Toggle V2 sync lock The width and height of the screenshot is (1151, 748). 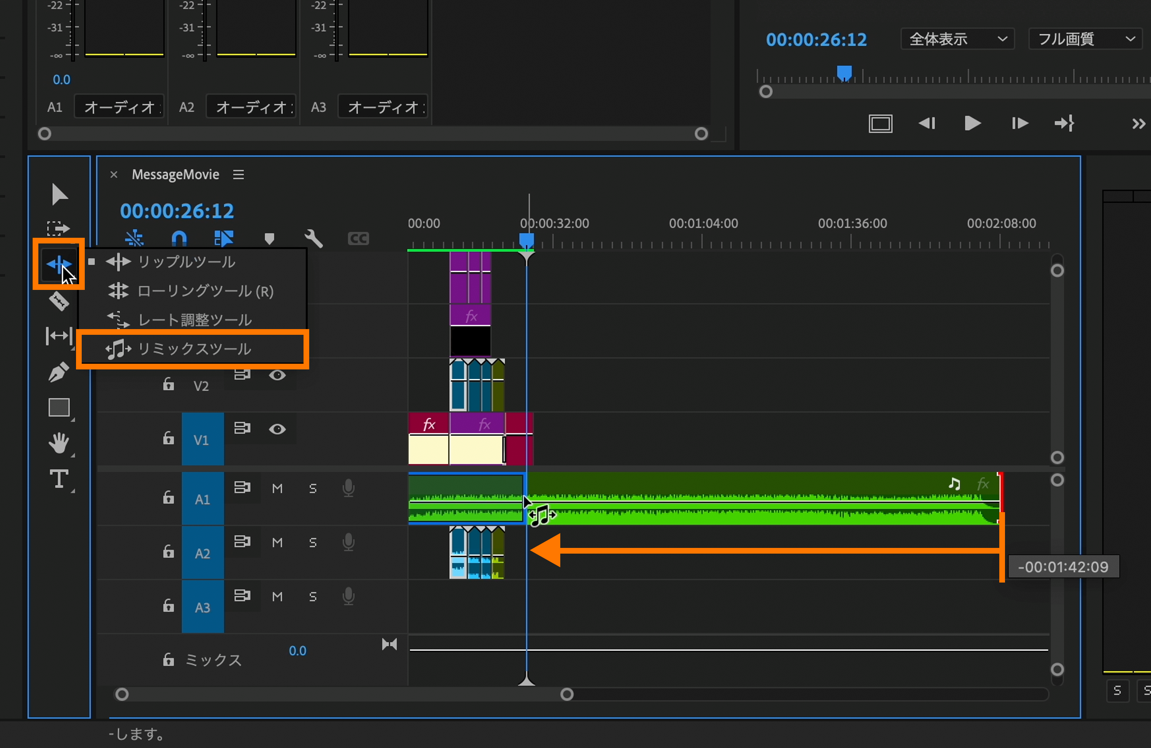[242, 375]
